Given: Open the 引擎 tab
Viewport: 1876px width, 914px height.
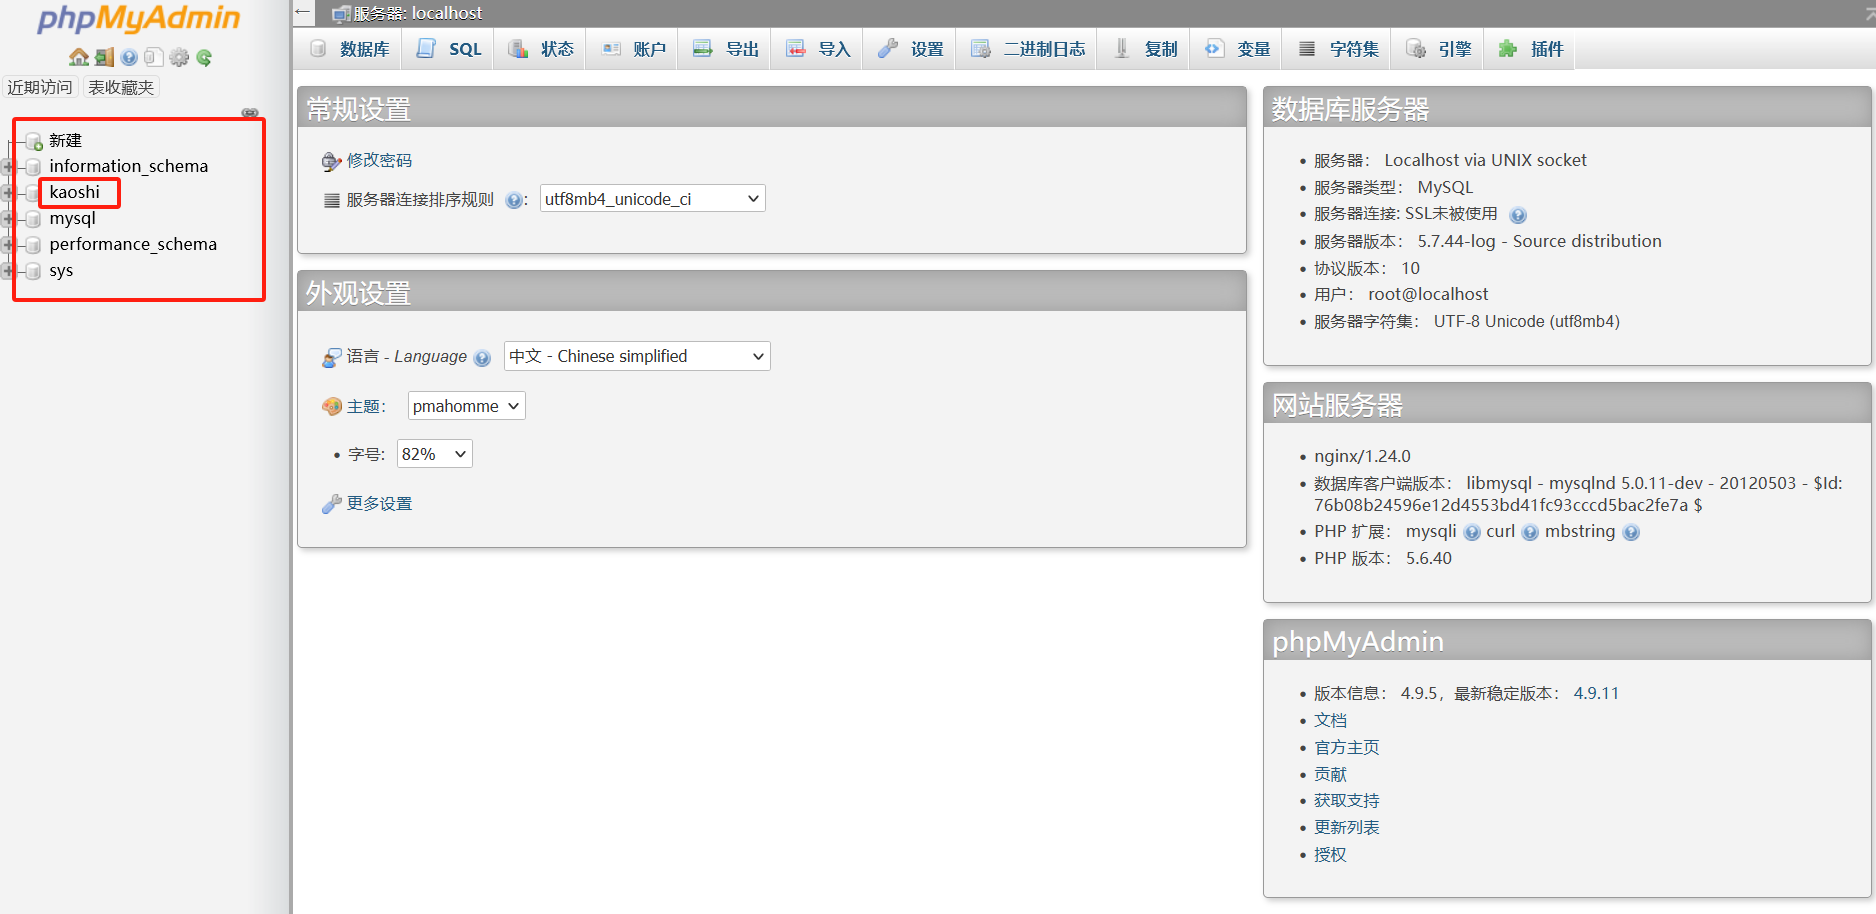Looking at the screenshot, I should pyautogui.click(x=1438, y=49).
